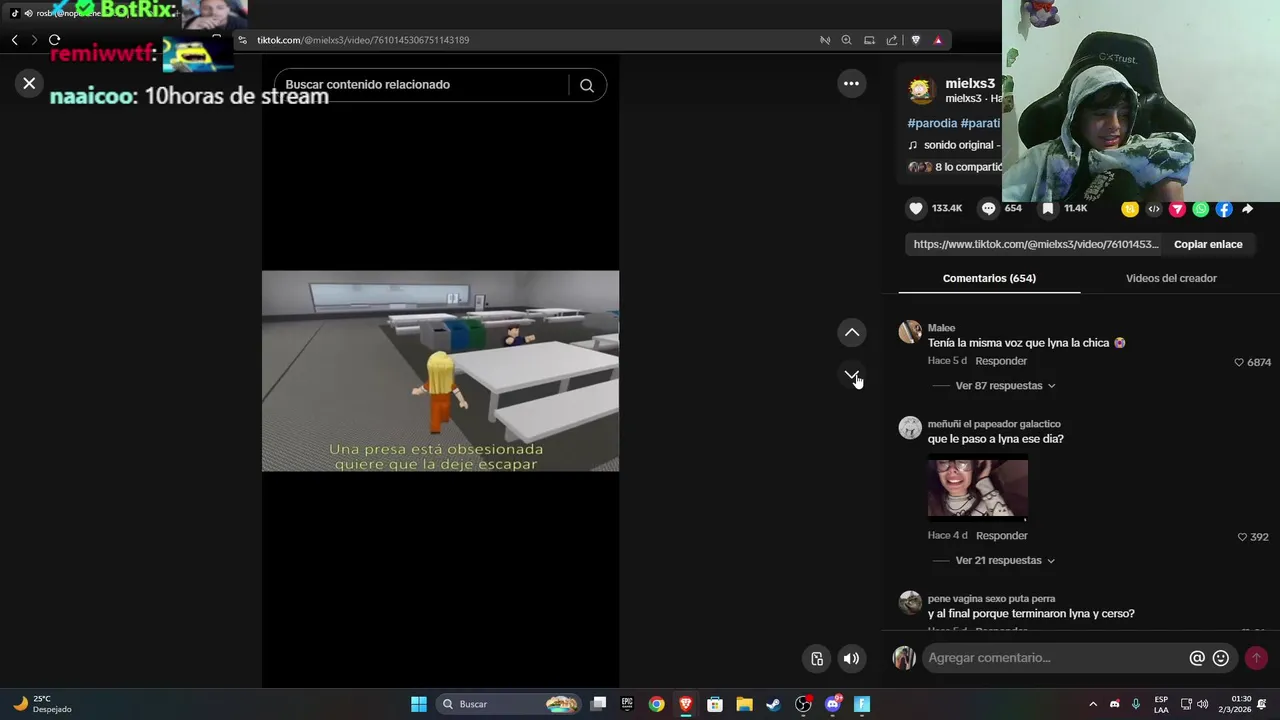The height and width of the screenshot is (720, 1280).
Task: Click the Roblox video player area
Action: (440, 371)
